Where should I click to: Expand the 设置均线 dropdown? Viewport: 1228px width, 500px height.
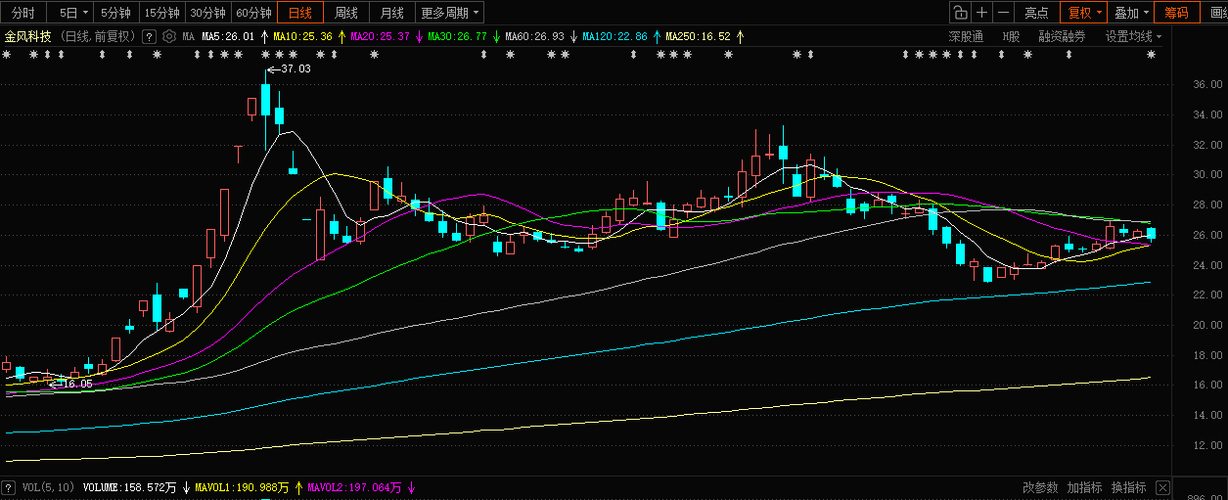pos(1134,36)
